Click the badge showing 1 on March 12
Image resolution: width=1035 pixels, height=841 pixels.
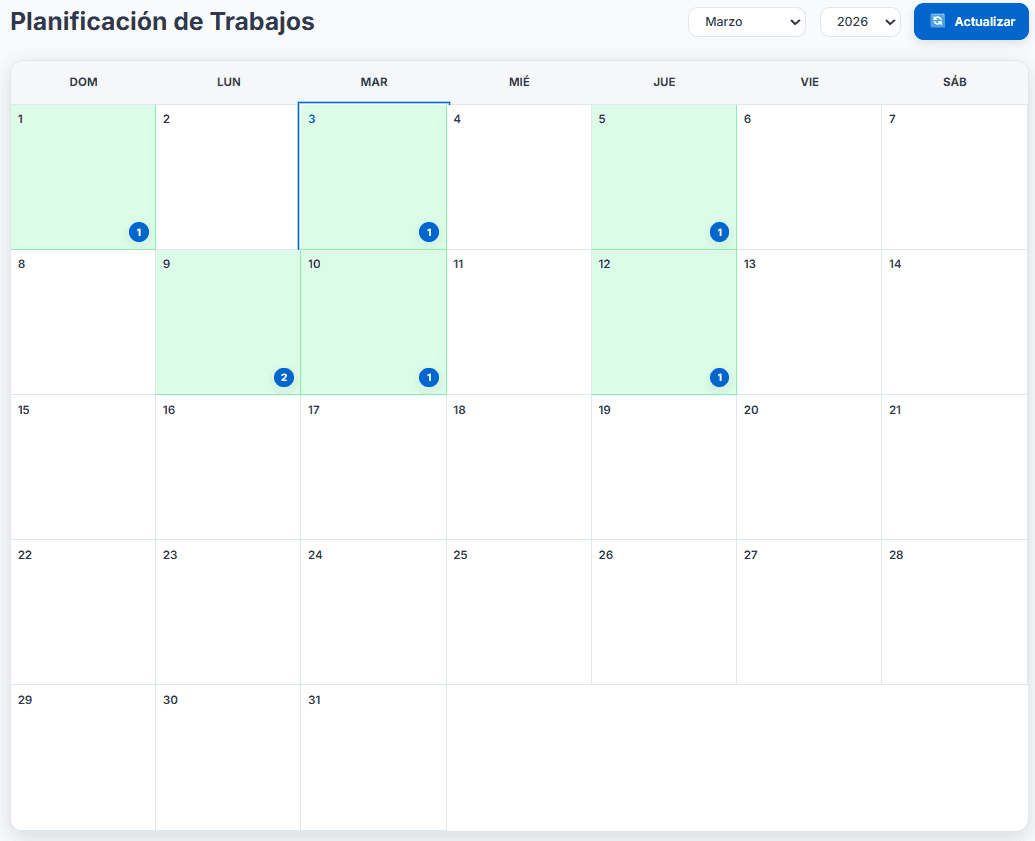coord(719,377)
